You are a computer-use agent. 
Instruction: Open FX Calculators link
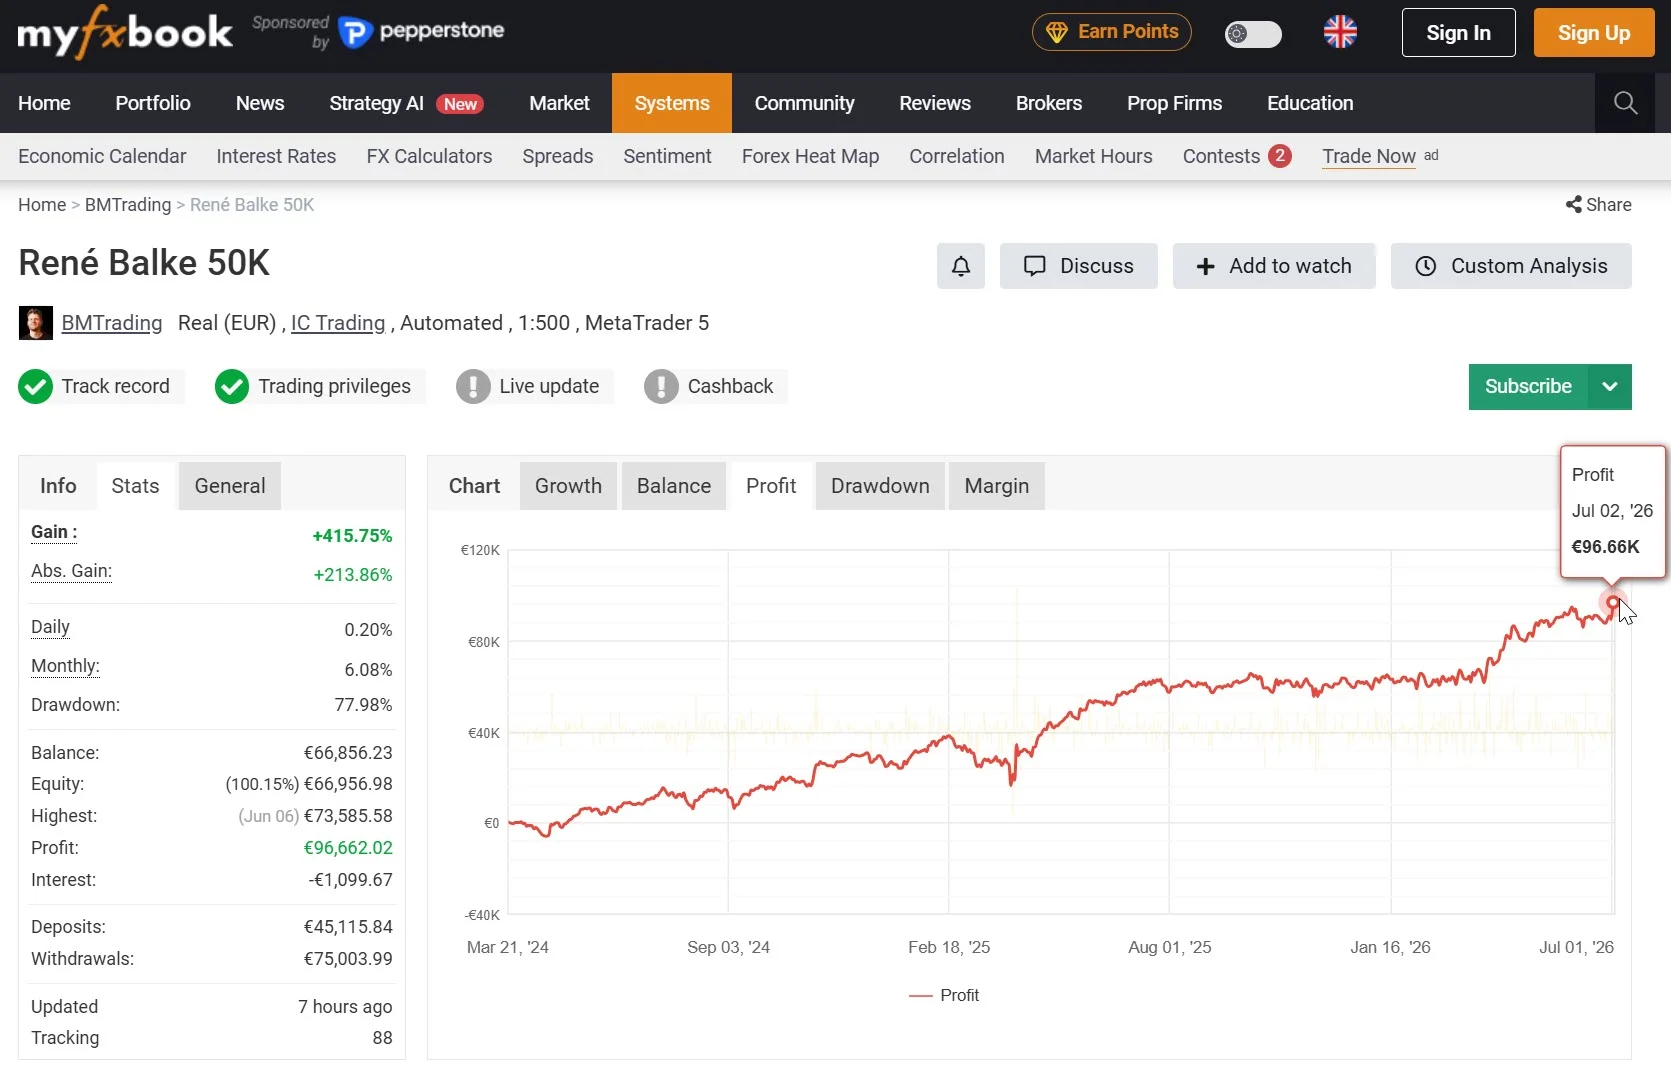(x=429, y=156)
